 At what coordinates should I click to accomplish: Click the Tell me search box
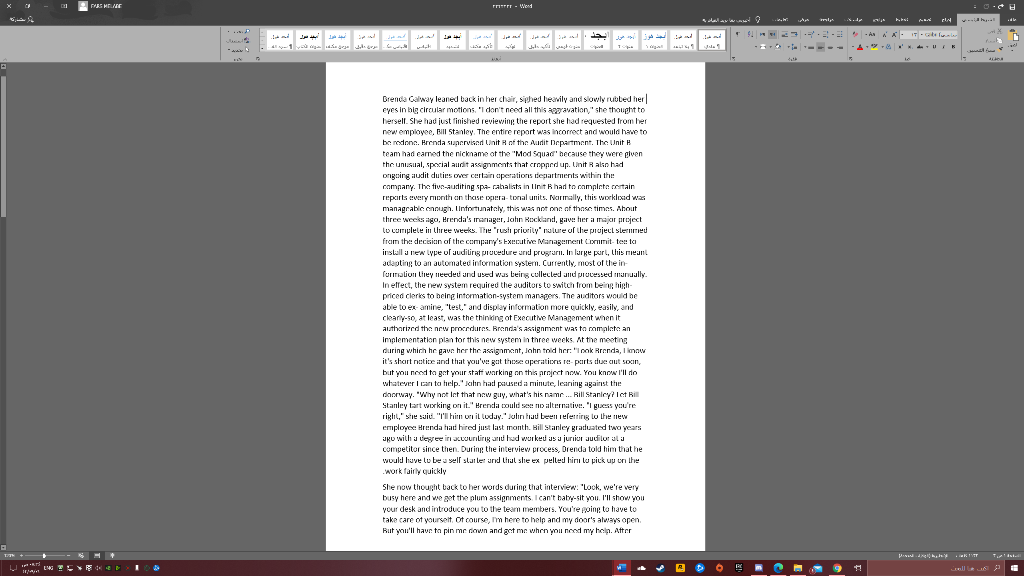730,20
